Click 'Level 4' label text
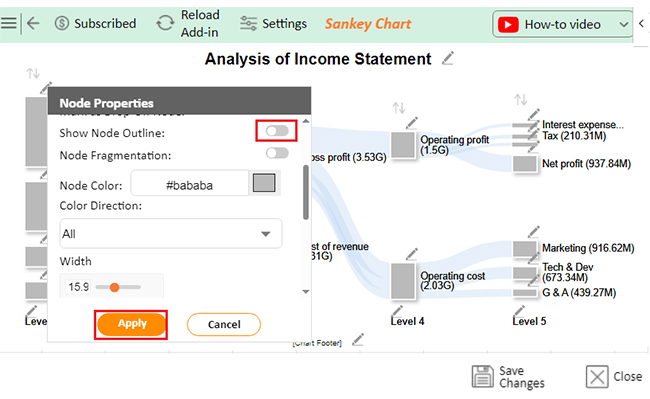The image size is (650, 399). [x=407, y=321]
